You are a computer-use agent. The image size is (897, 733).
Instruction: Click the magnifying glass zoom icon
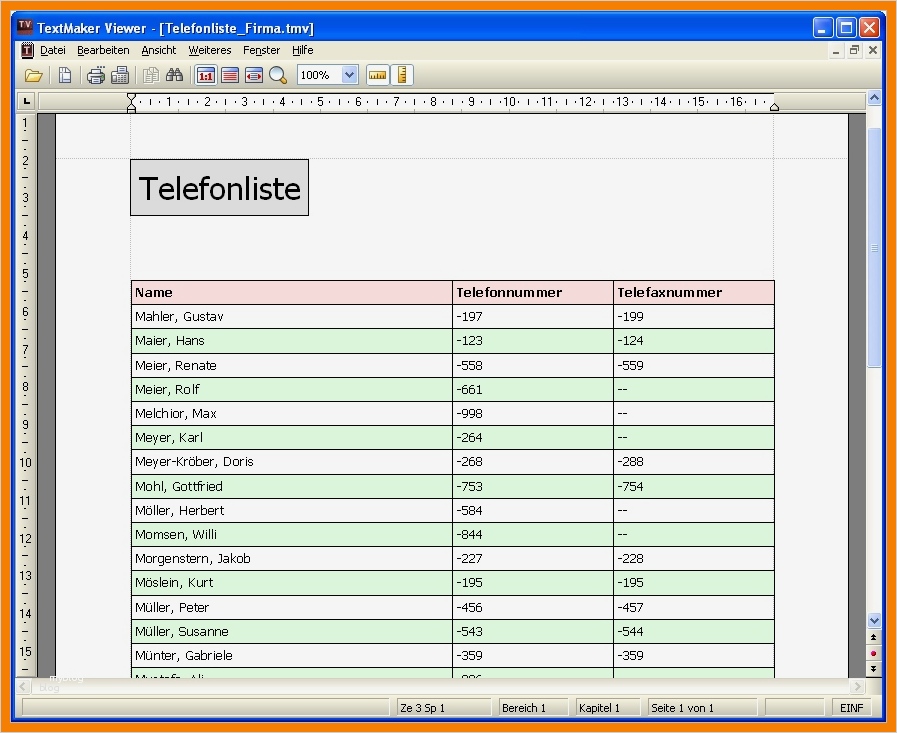tap(278, 75)
